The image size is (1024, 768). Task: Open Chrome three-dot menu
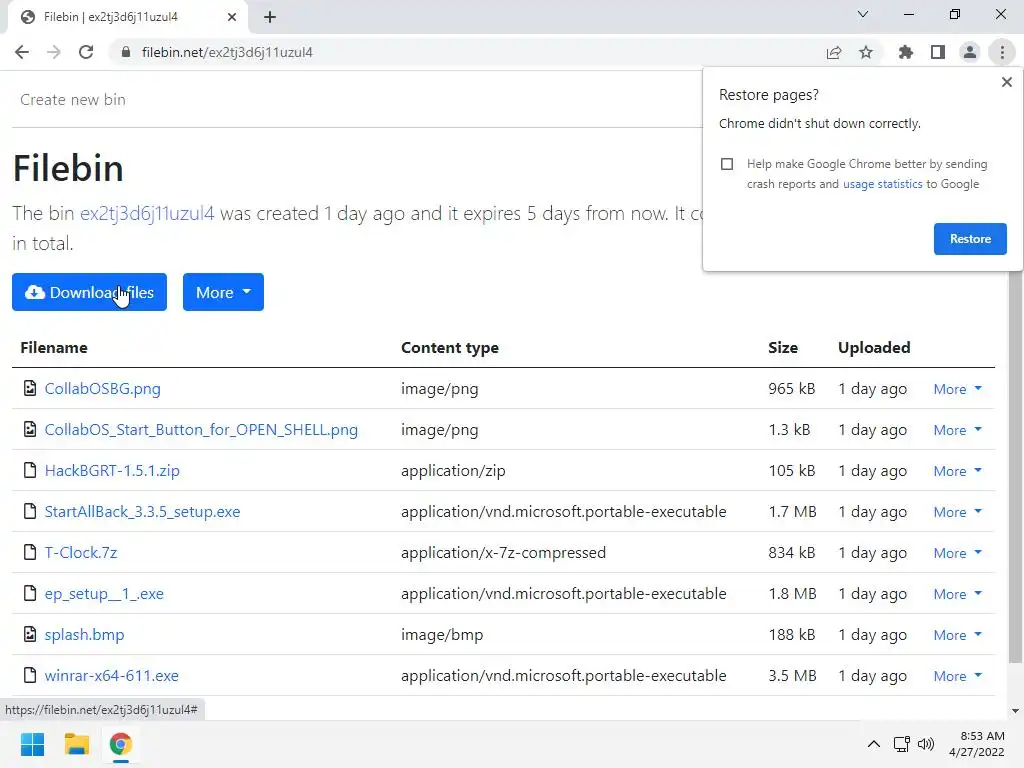point(1002,52)
